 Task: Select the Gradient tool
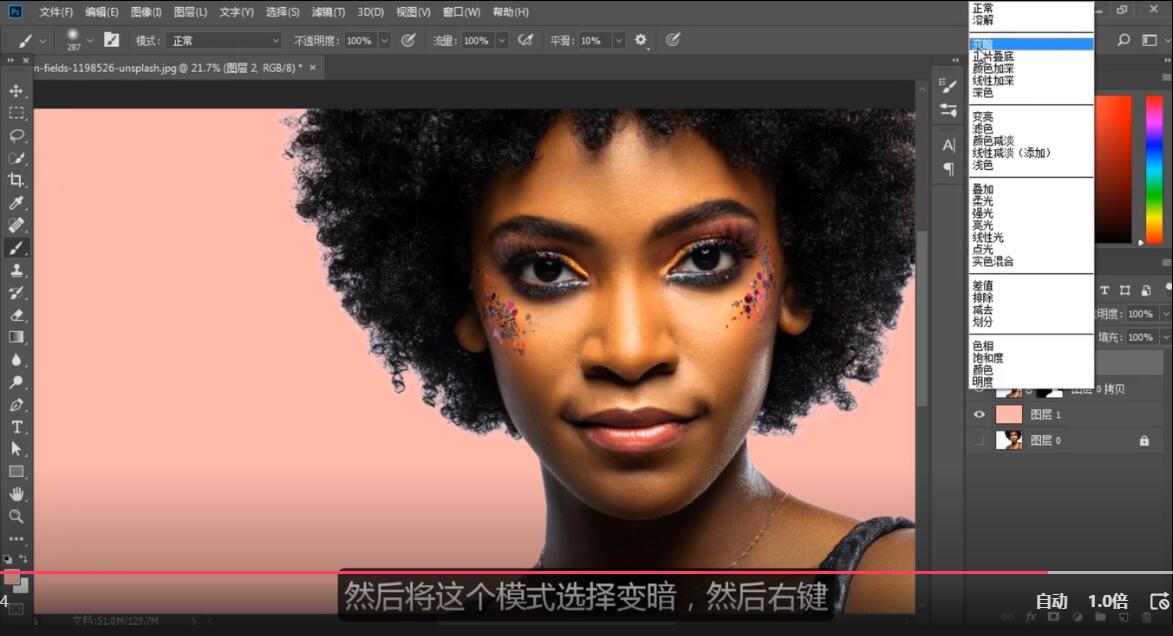pos(16,337)
